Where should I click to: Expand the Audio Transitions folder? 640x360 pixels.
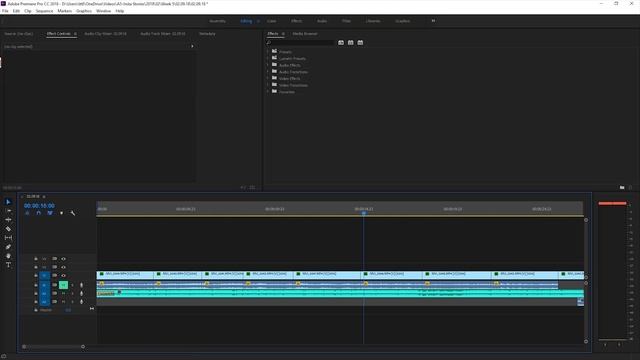click(x=268, y=72)
